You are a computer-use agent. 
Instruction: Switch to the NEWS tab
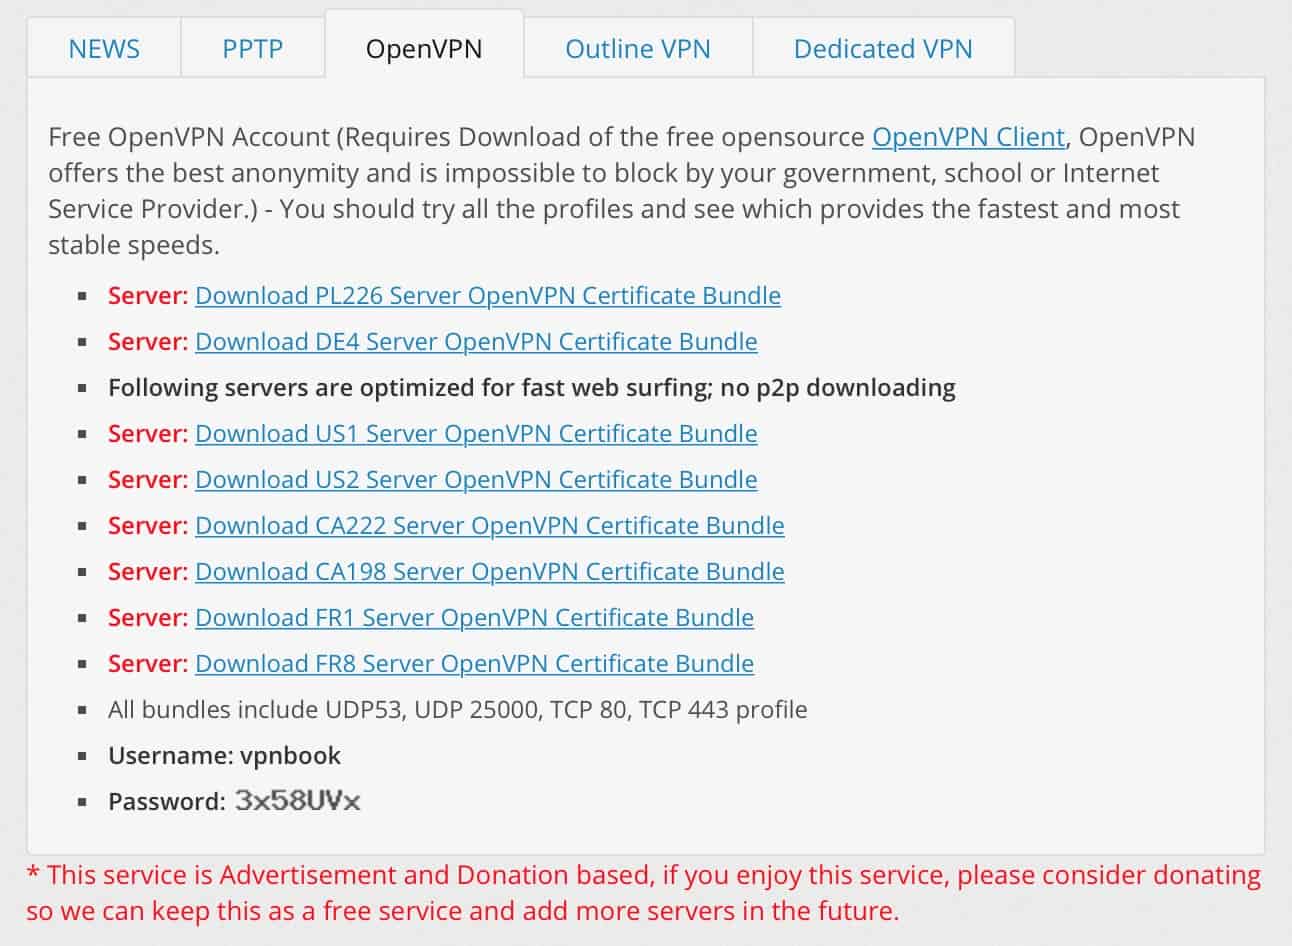(x=104, y=48)
